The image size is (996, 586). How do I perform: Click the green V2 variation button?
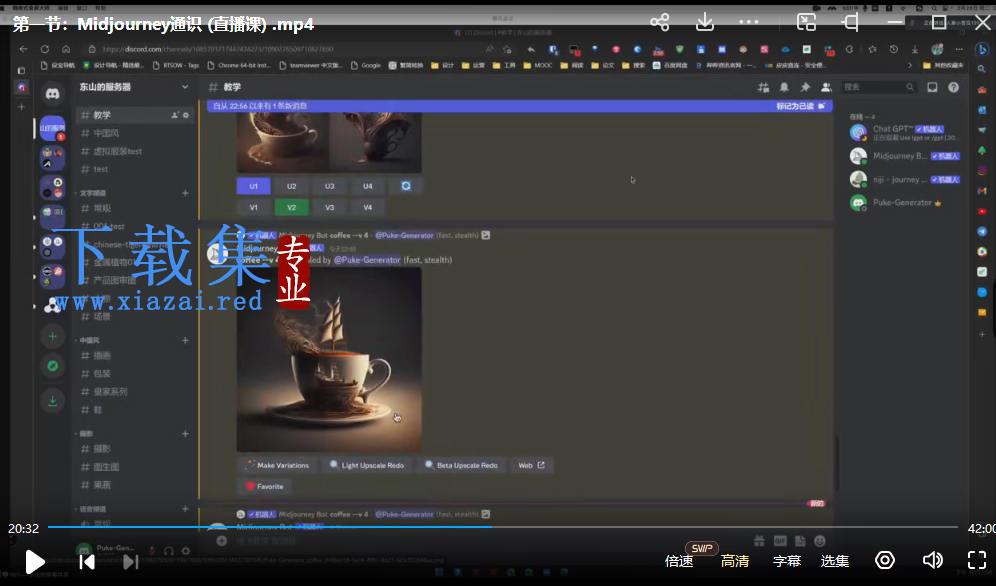pos(292,208)
